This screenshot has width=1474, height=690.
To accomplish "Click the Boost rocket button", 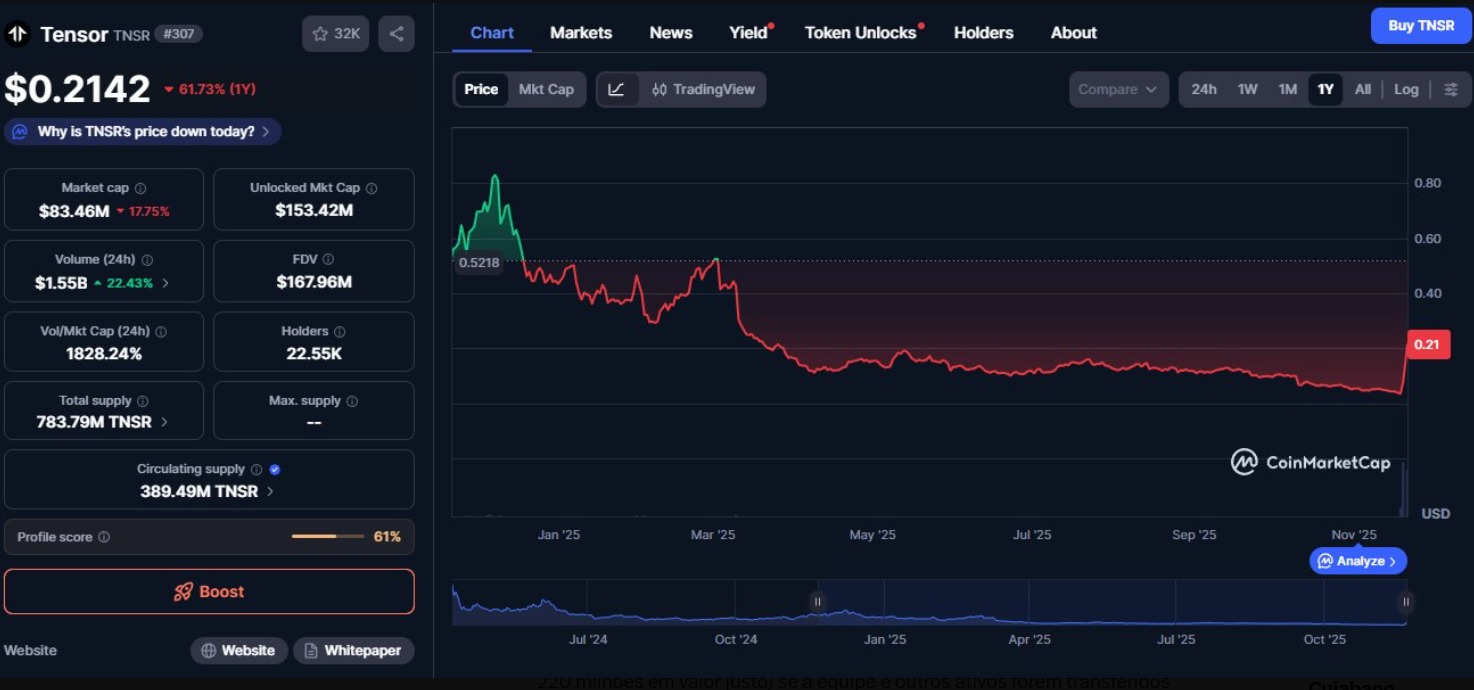I will (209, 592).
